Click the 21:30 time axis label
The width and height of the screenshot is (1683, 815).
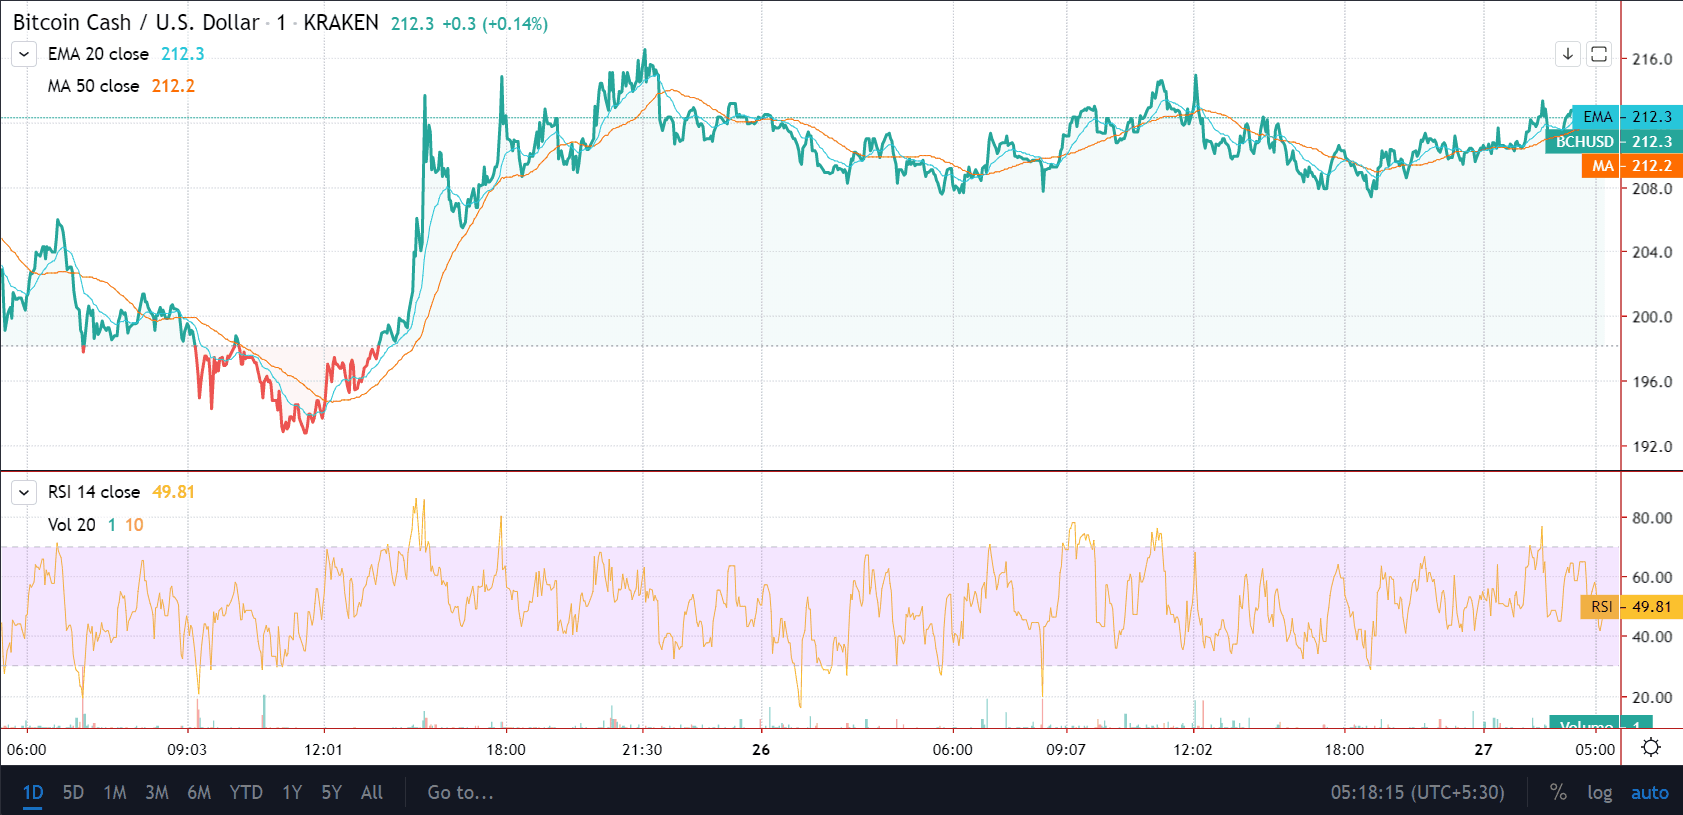pyautogui.click(x=642, y=750)
